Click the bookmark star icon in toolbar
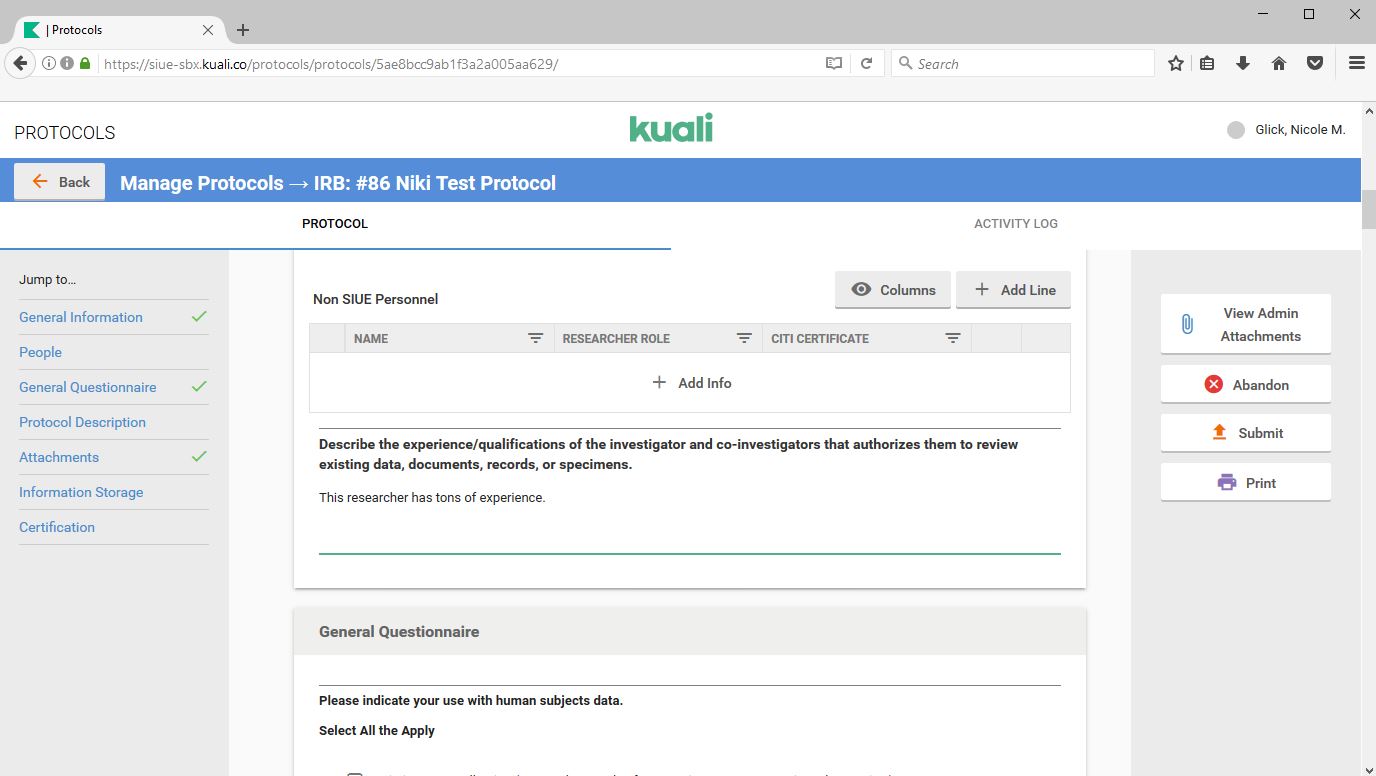1376x776 pixels. [x=1176, y=63]
